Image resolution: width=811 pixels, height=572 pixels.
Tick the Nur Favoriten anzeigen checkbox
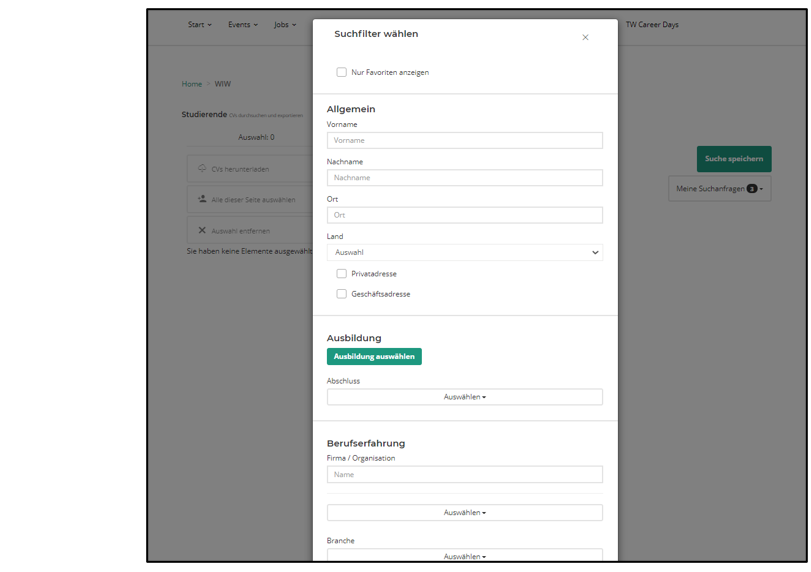[x=341, y=72]
